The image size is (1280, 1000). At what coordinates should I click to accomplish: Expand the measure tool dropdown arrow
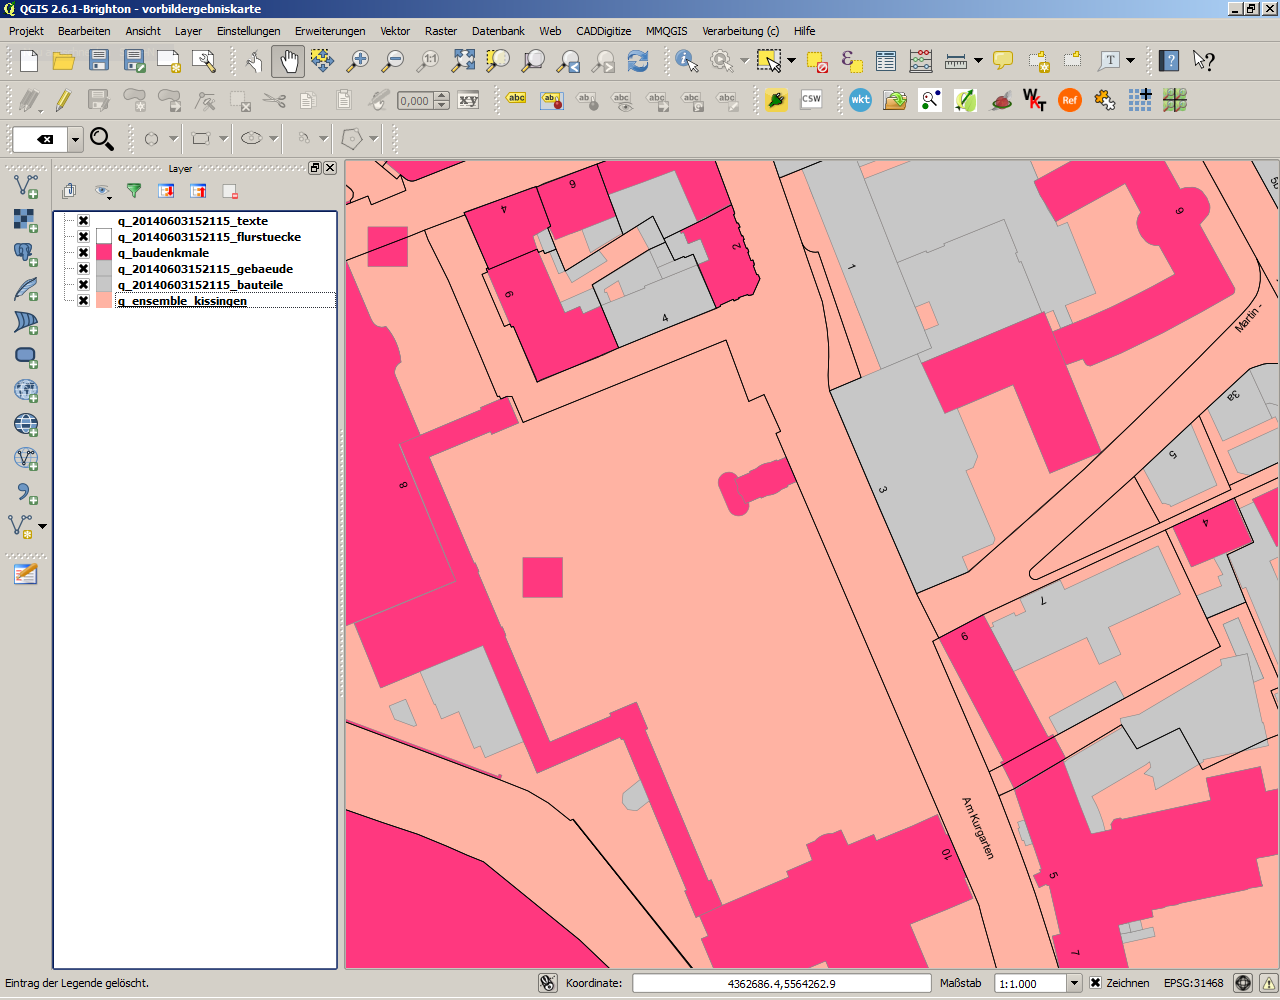978,62
